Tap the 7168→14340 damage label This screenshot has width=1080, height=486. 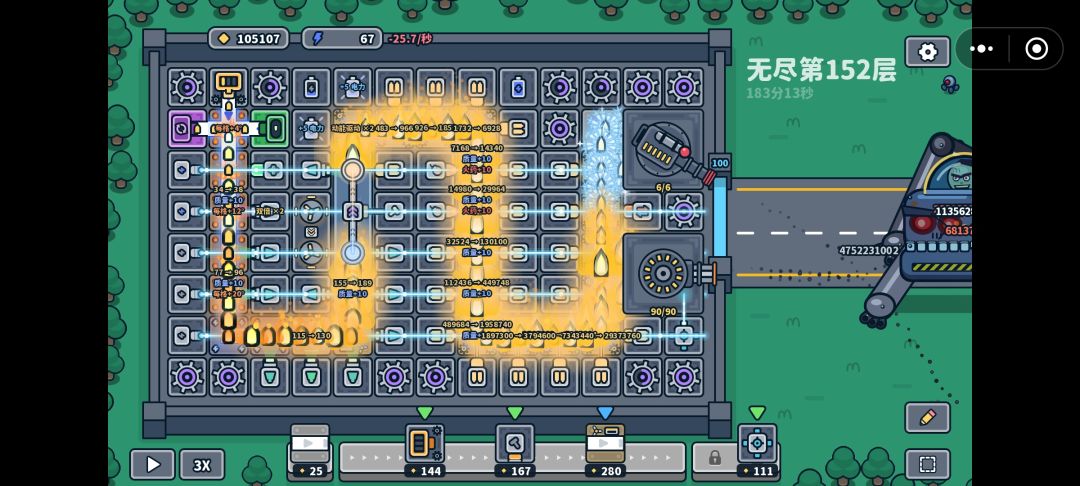(477, 148)
